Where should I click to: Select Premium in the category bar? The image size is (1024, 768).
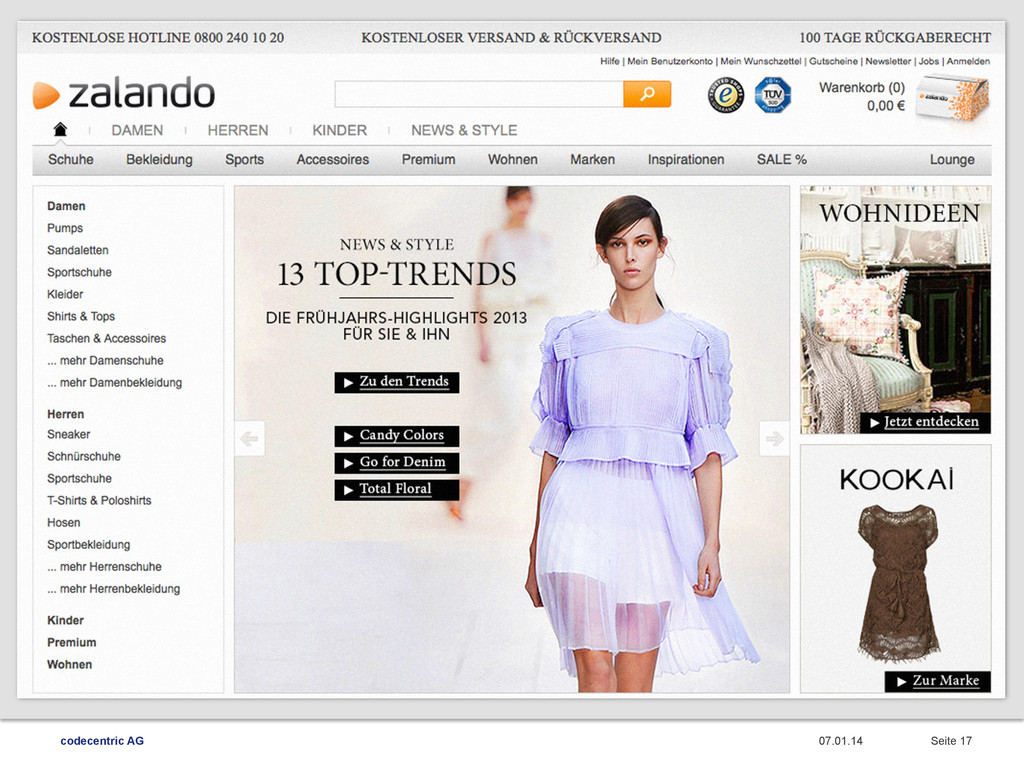coord(428,159)
